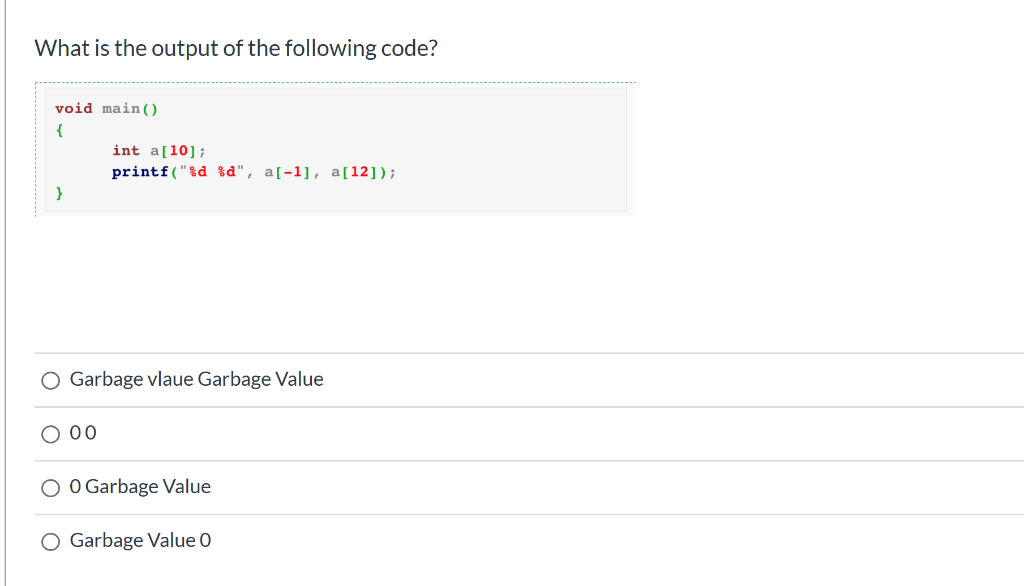This screenshot has height=586, width=1024.
Task: Mark the "Garbage Value 0" radio button
Action: tap(50, 542)
